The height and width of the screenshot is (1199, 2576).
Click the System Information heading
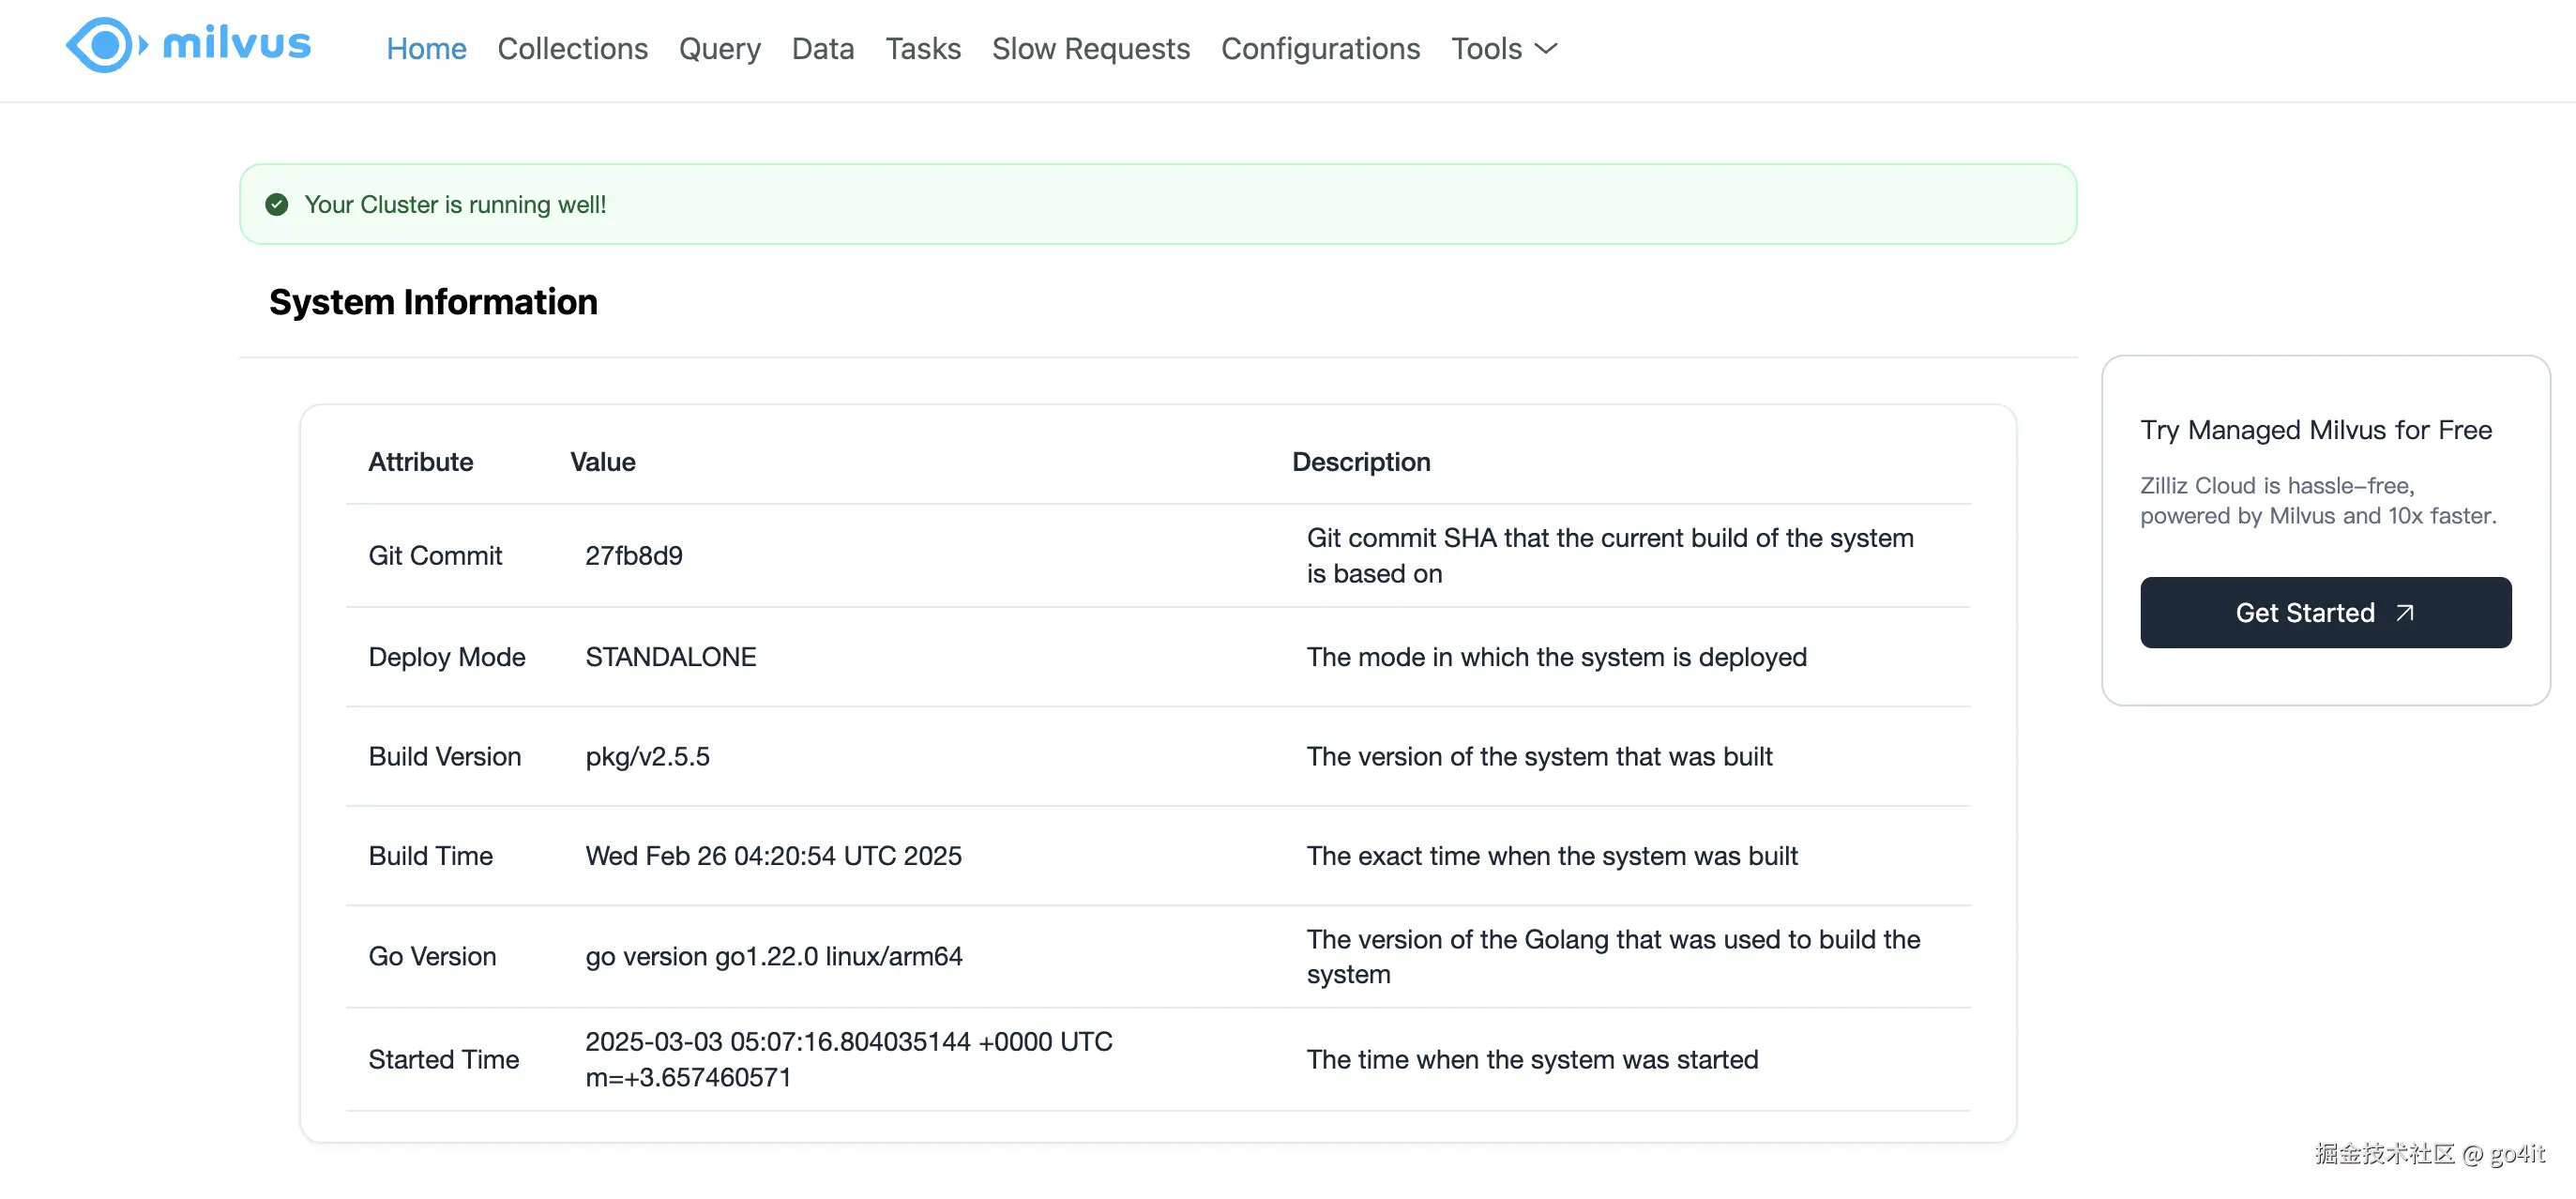pos(433,302)
